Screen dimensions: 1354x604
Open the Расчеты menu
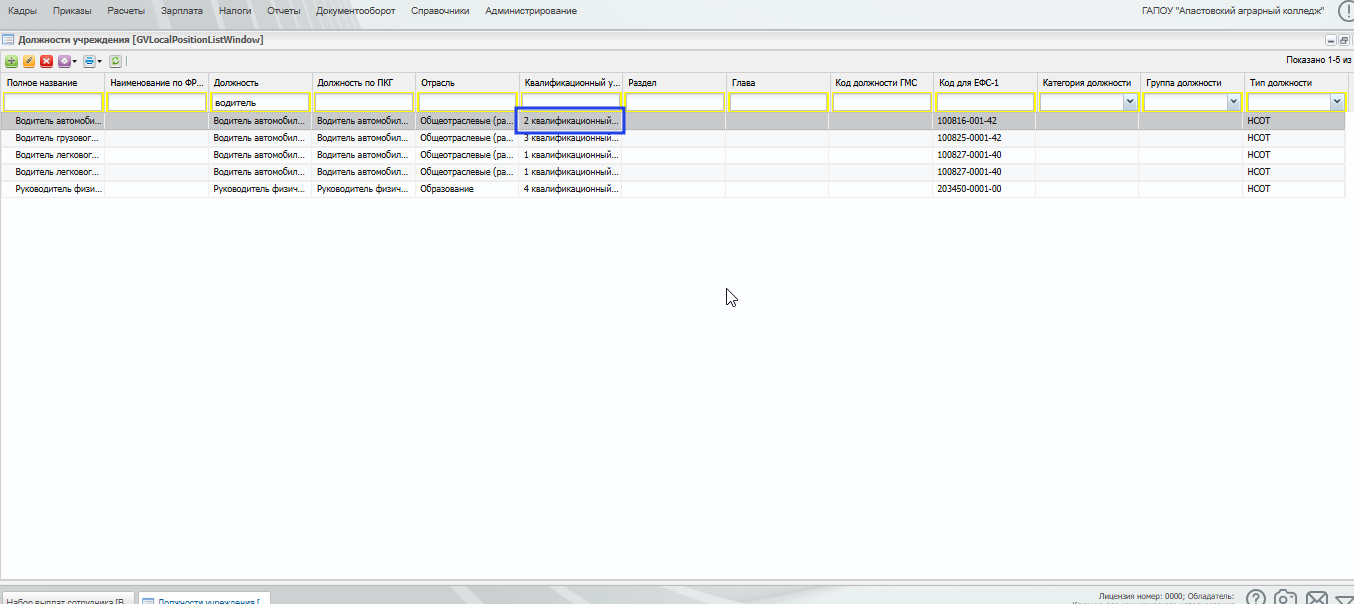click(x=126, y=11)
